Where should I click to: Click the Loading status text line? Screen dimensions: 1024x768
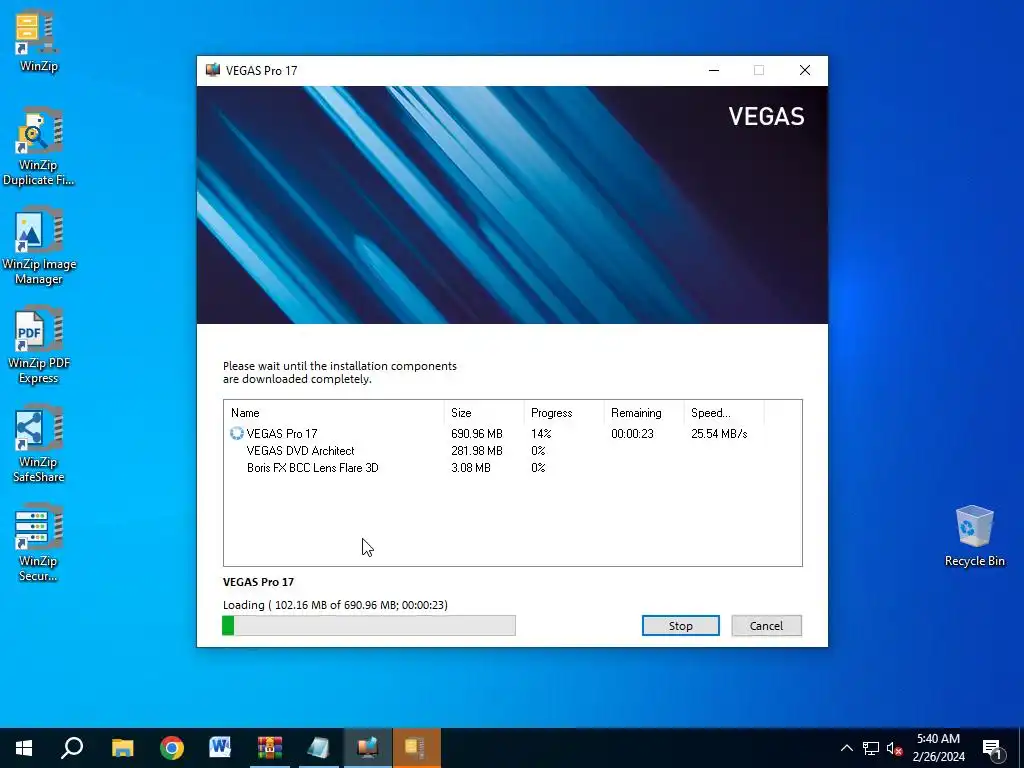coord(335,605)
